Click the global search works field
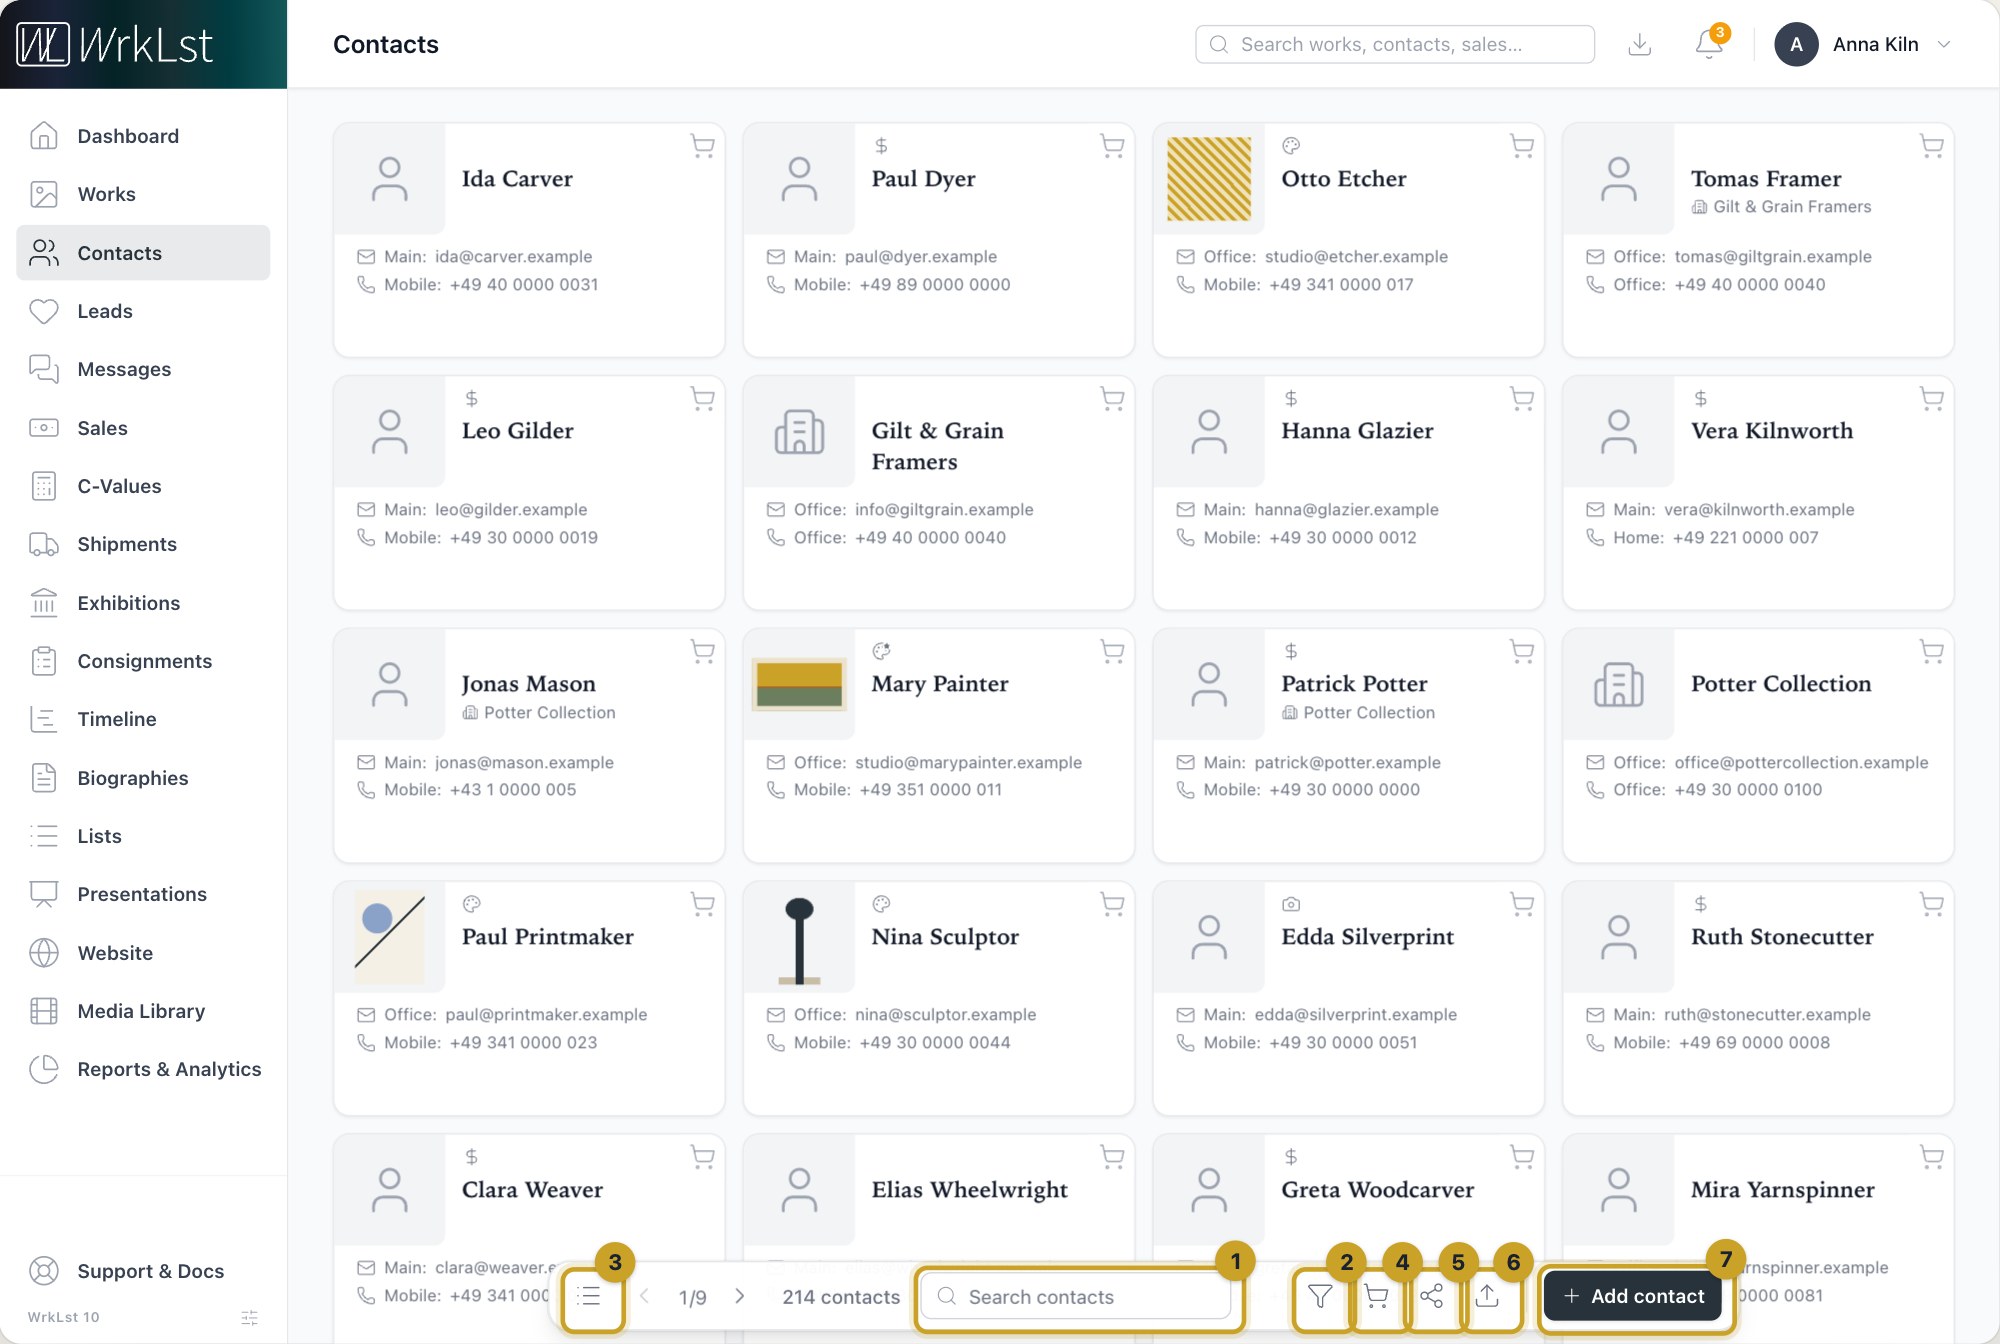Screen dimensions: 2000x1344 pyautogui.click(x=1395, y=44)
